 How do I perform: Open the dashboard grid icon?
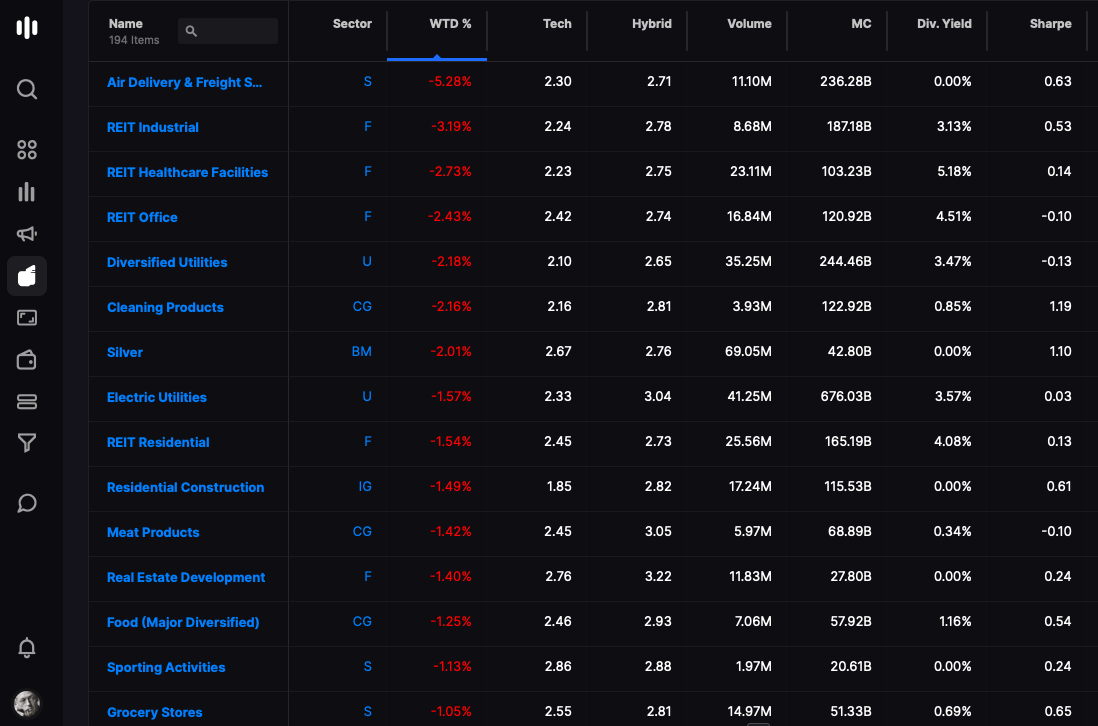(27, 149)
